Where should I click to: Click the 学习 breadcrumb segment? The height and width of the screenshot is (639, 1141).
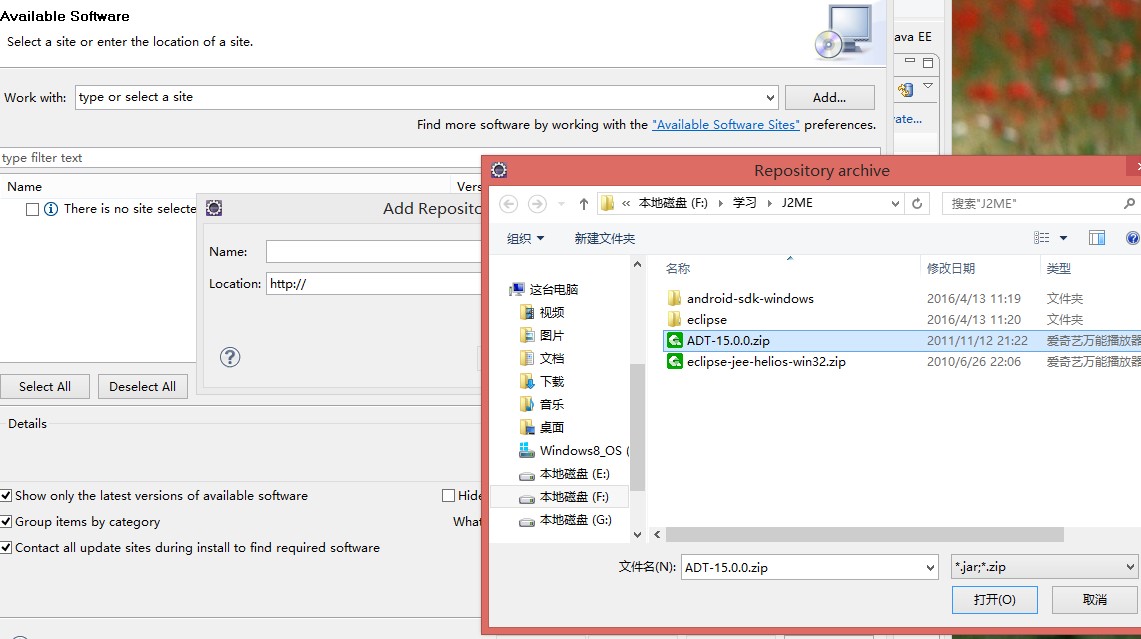click(x=744, y=203)
